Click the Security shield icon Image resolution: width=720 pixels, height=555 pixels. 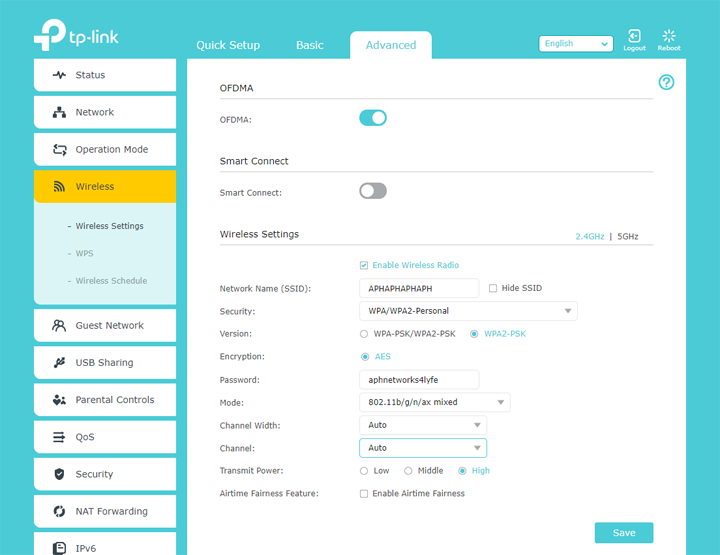click(x=59, y=474)
